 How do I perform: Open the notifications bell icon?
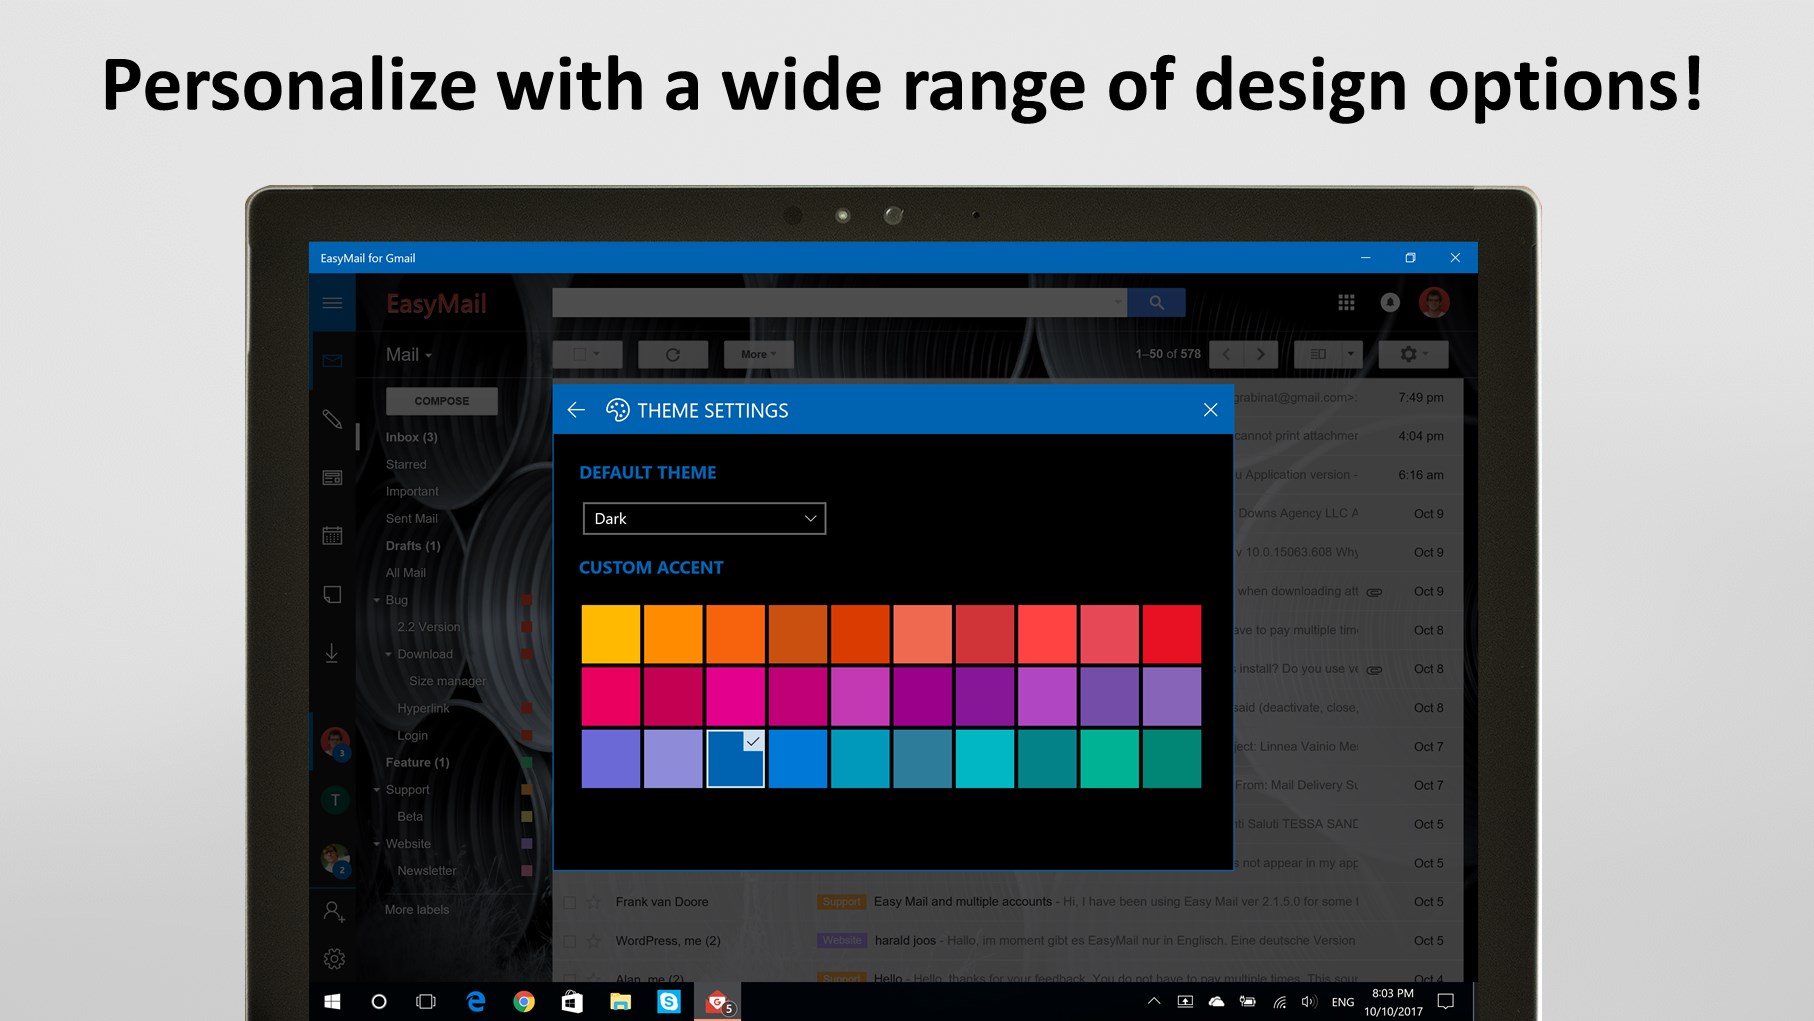click(x=1390, y=302)
